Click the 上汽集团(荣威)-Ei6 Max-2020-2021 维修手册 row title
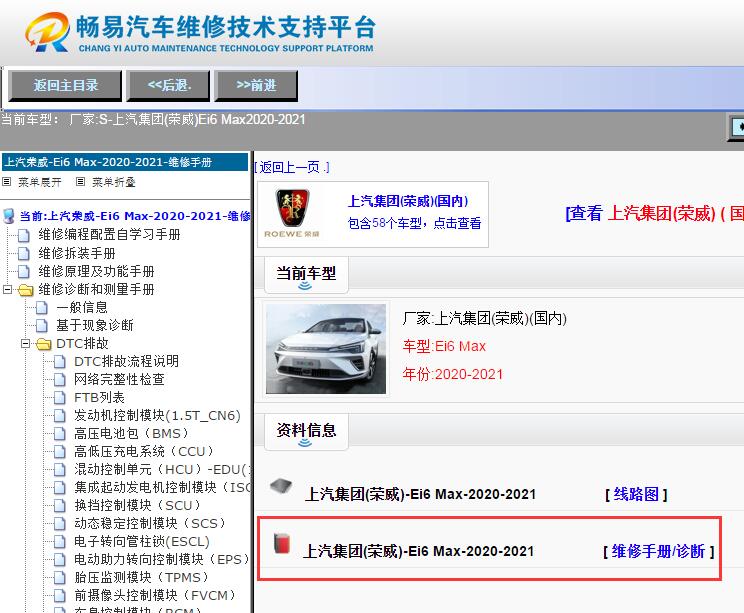 (x=418, y=551)
